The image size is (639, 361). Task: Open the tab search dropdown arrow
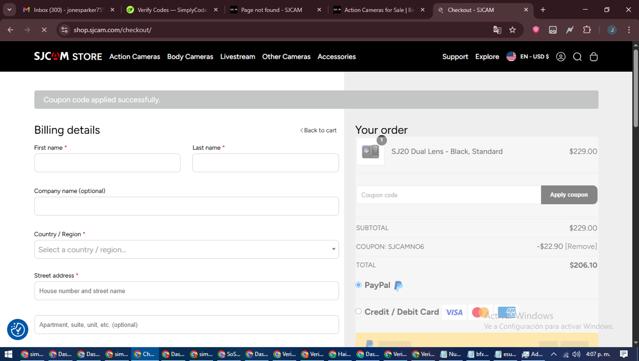[x=9, y=10]
